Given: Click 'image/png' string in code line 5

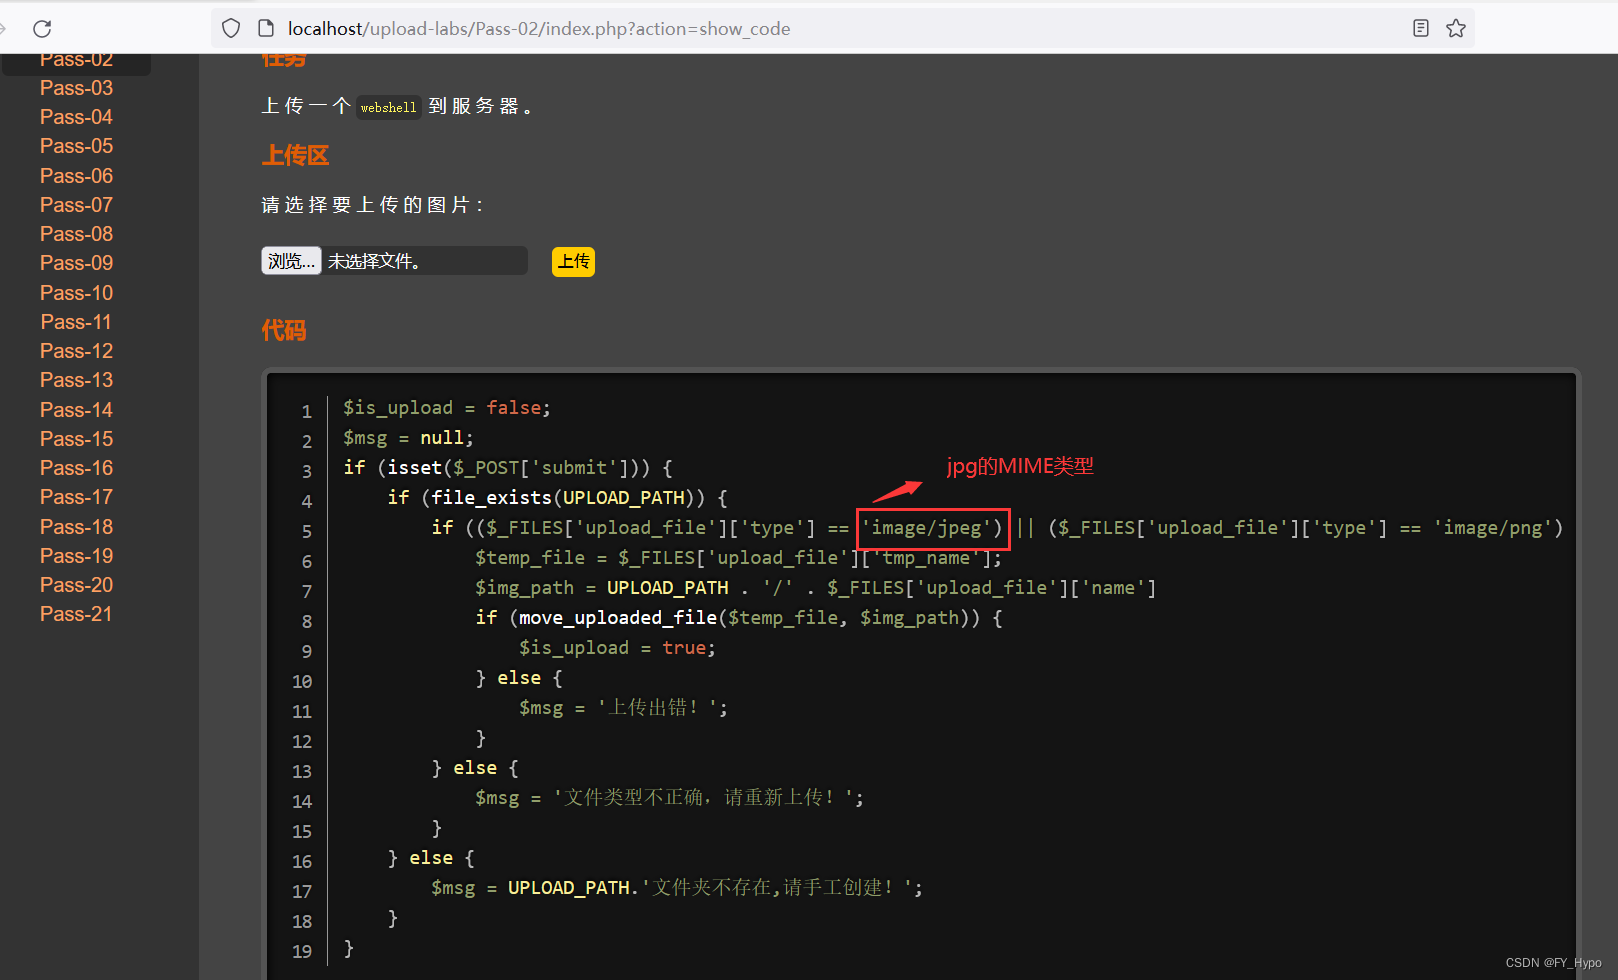Looking at the screenshot, I should pos(1493,528).
